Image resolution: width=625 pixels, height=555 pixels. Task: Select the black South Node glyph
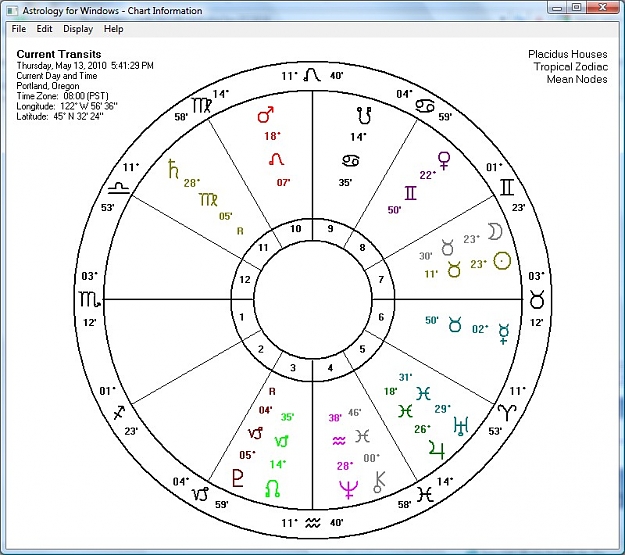(x=364, y=115)
